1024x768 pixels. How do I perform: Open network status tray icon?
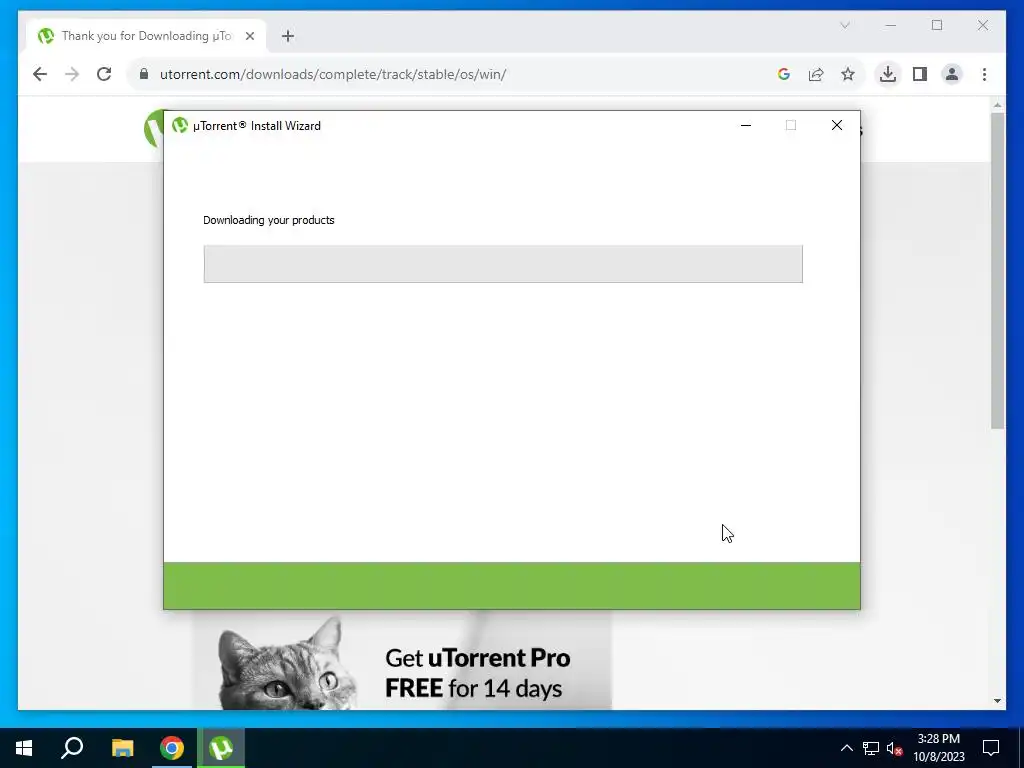pyautogui.click(x=871, y=748)
